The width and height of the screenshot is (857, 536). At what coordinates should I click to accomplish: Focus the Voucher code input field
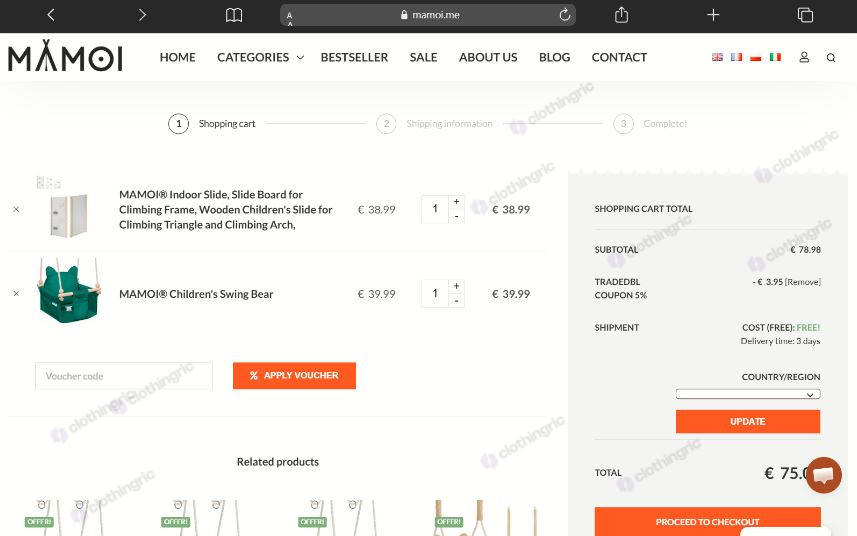coord(124,376)
